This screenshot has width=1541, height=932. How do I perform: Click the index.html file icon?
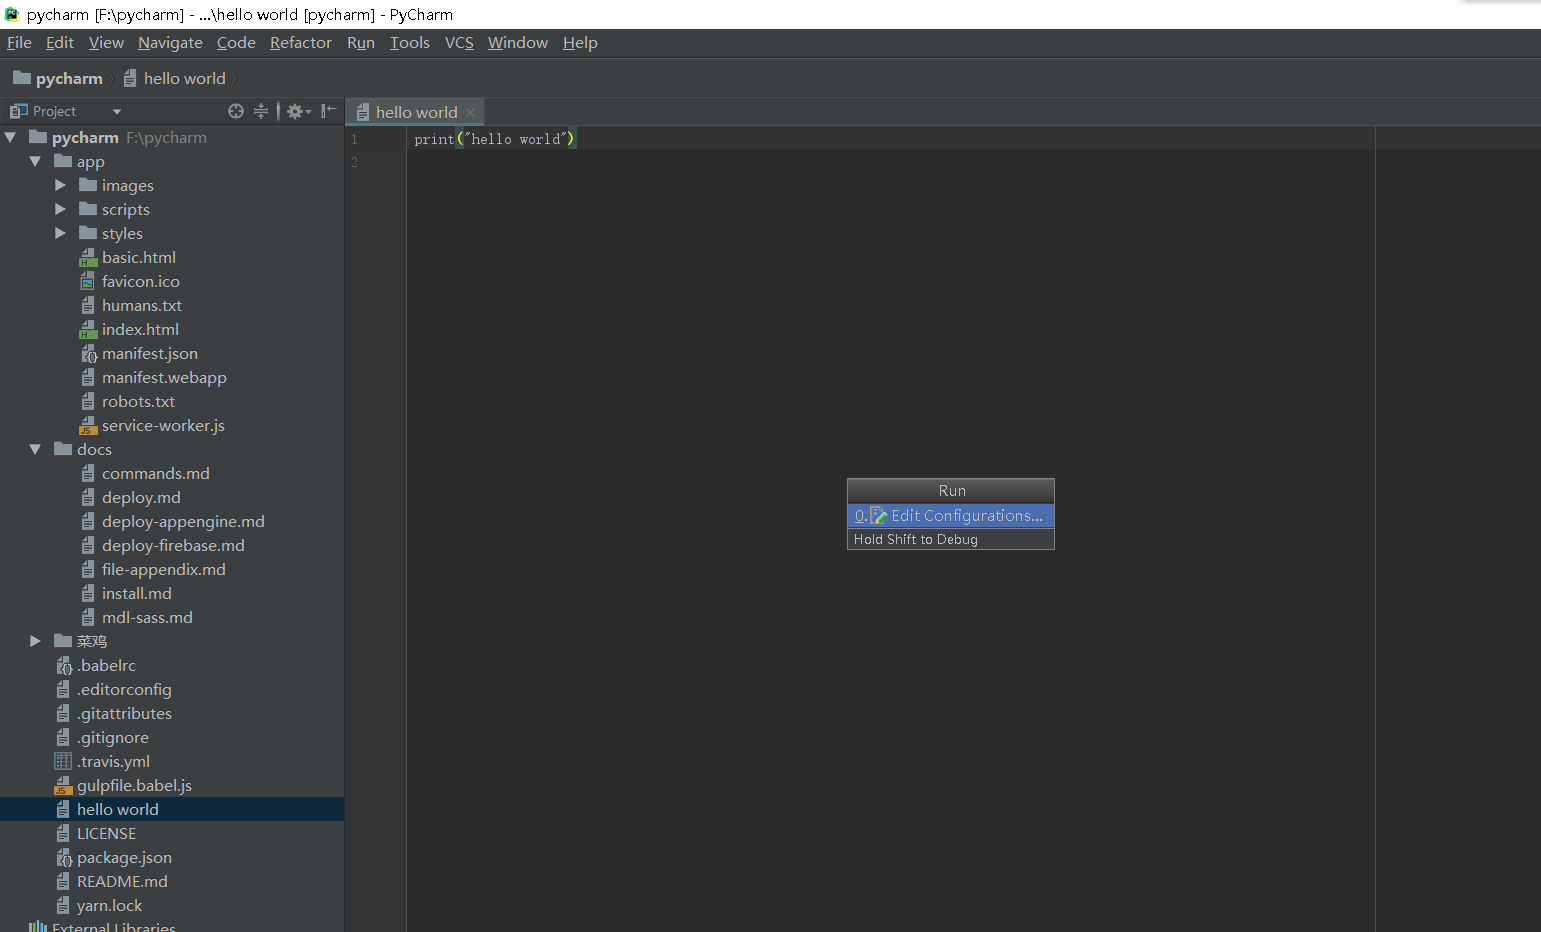coord(88,330)
